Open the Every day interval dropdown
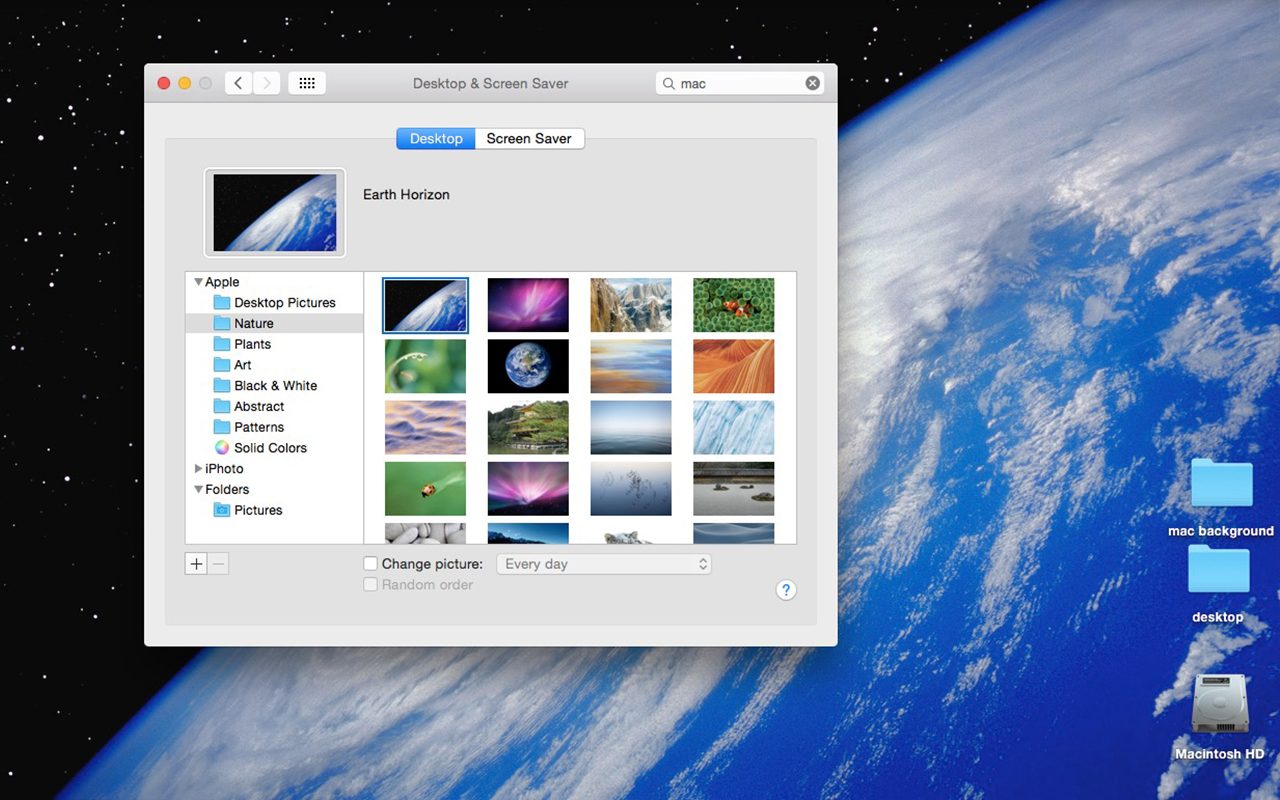This screenshot has width=1280, height=800. (604, 564)
